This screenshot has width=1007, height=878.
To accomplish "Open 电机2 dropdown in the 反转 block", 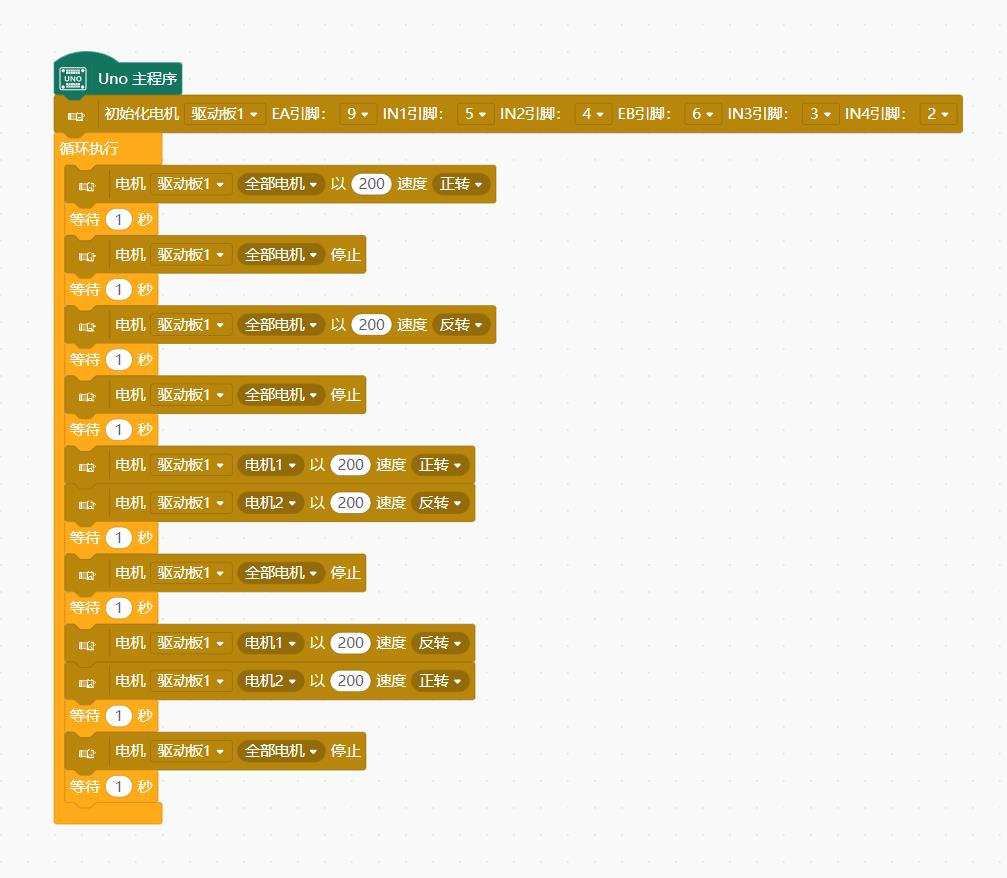I will [x=270, y=502].
